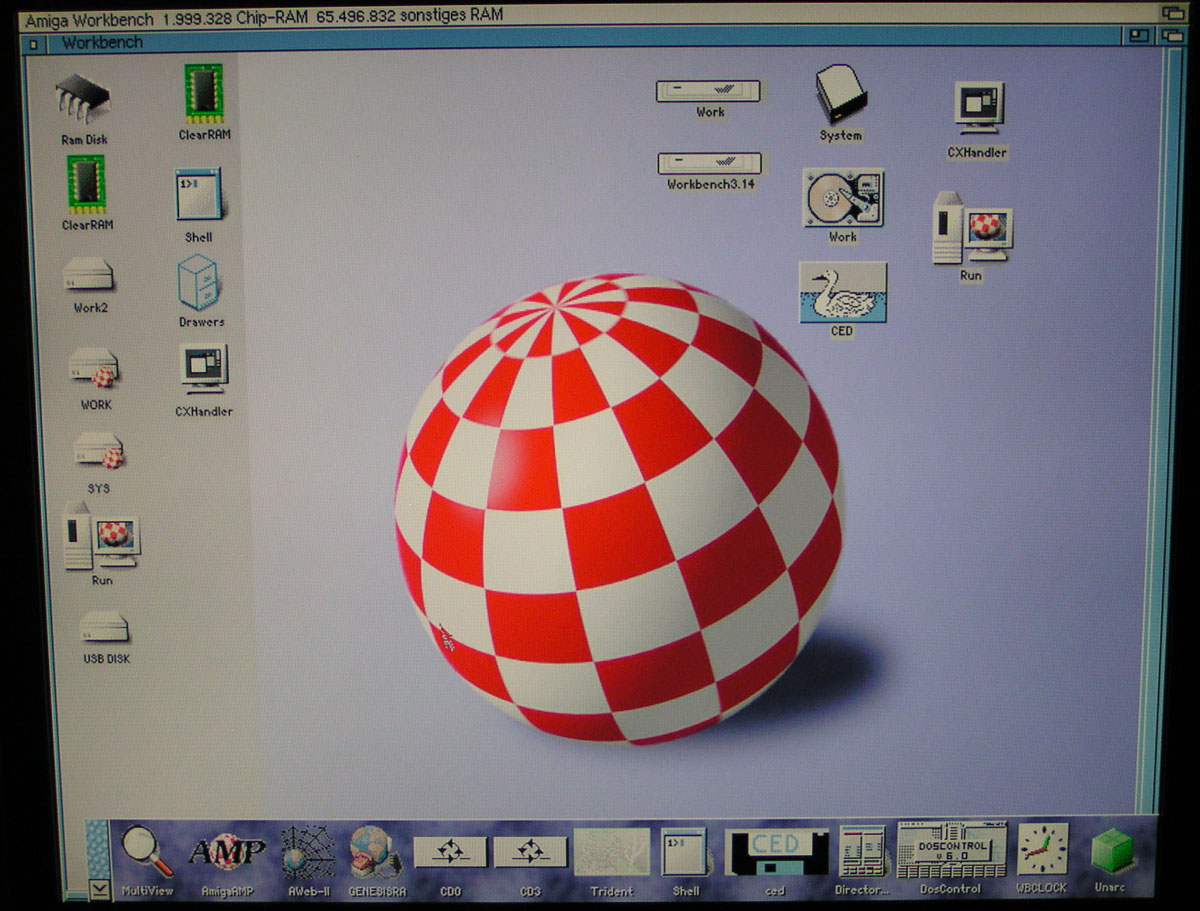Click the Workbench window title bar
This screenshot has height=911, width=1200.
583,41
